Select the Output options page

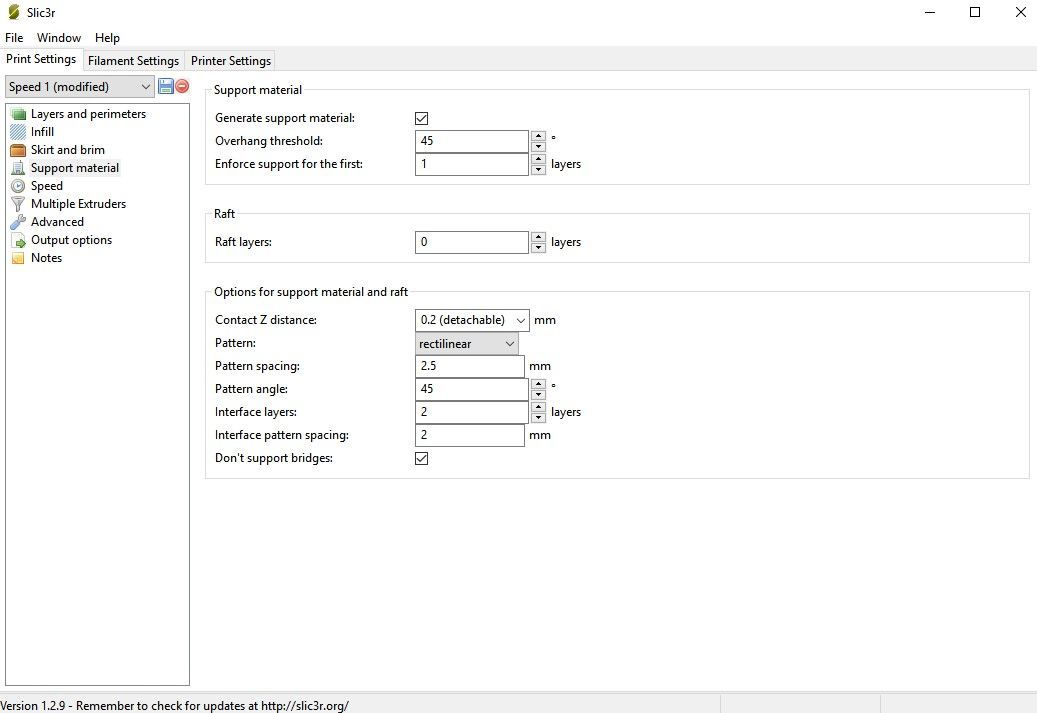point(71,240)
